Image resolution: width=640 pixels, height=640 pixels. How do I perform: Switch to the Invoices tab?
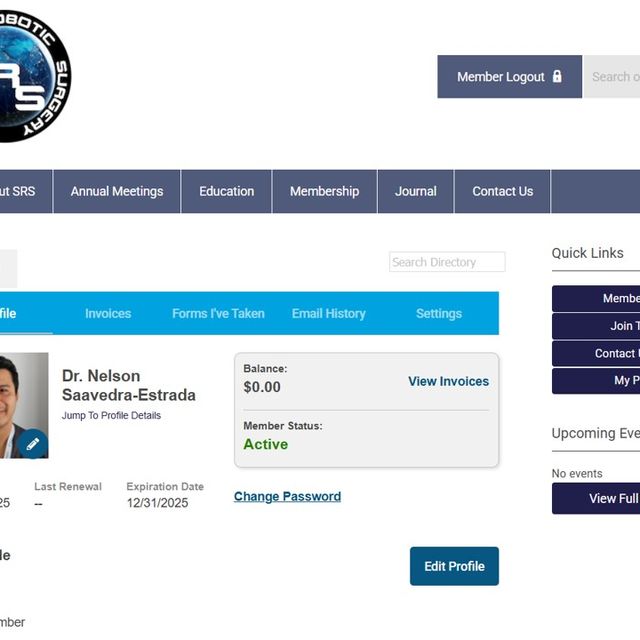click(x=108, y=314)
